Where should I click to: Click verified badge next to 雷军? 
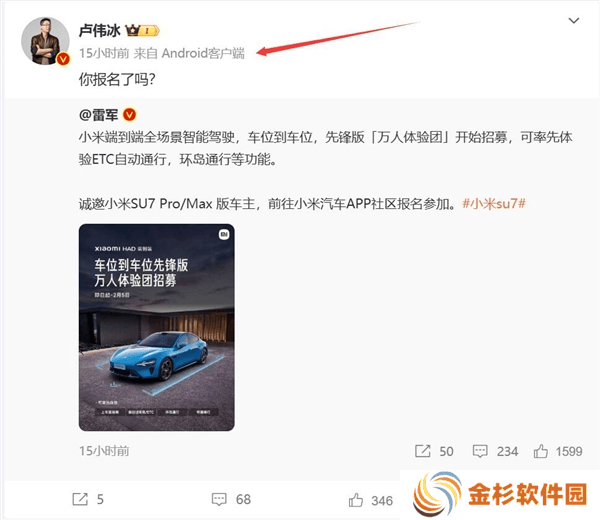click(x=130, y=114)
